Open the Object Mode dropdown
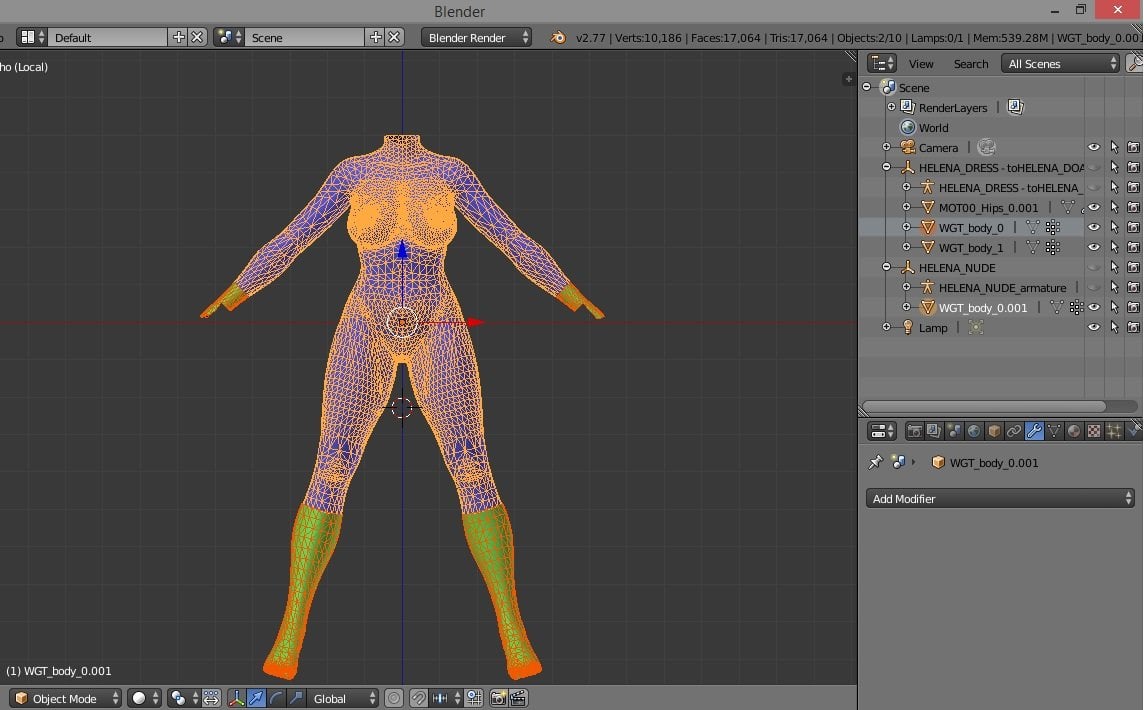This screenshot has height=710, width=1144. pos(65,698)
